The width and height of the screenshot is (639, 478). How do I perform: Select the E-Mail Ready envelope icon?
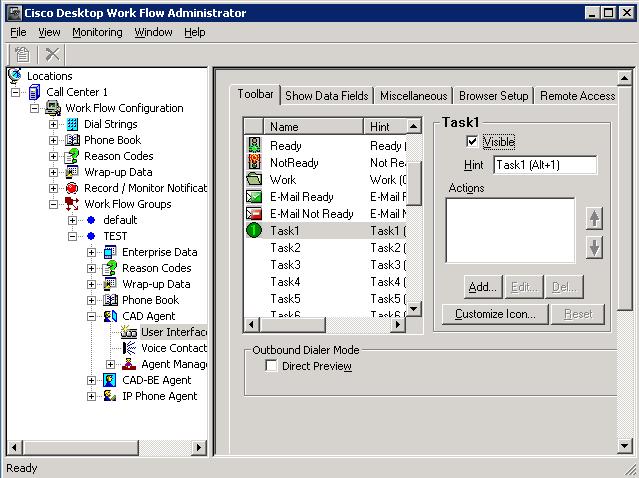pyautogui.click(x=254, y=197)
